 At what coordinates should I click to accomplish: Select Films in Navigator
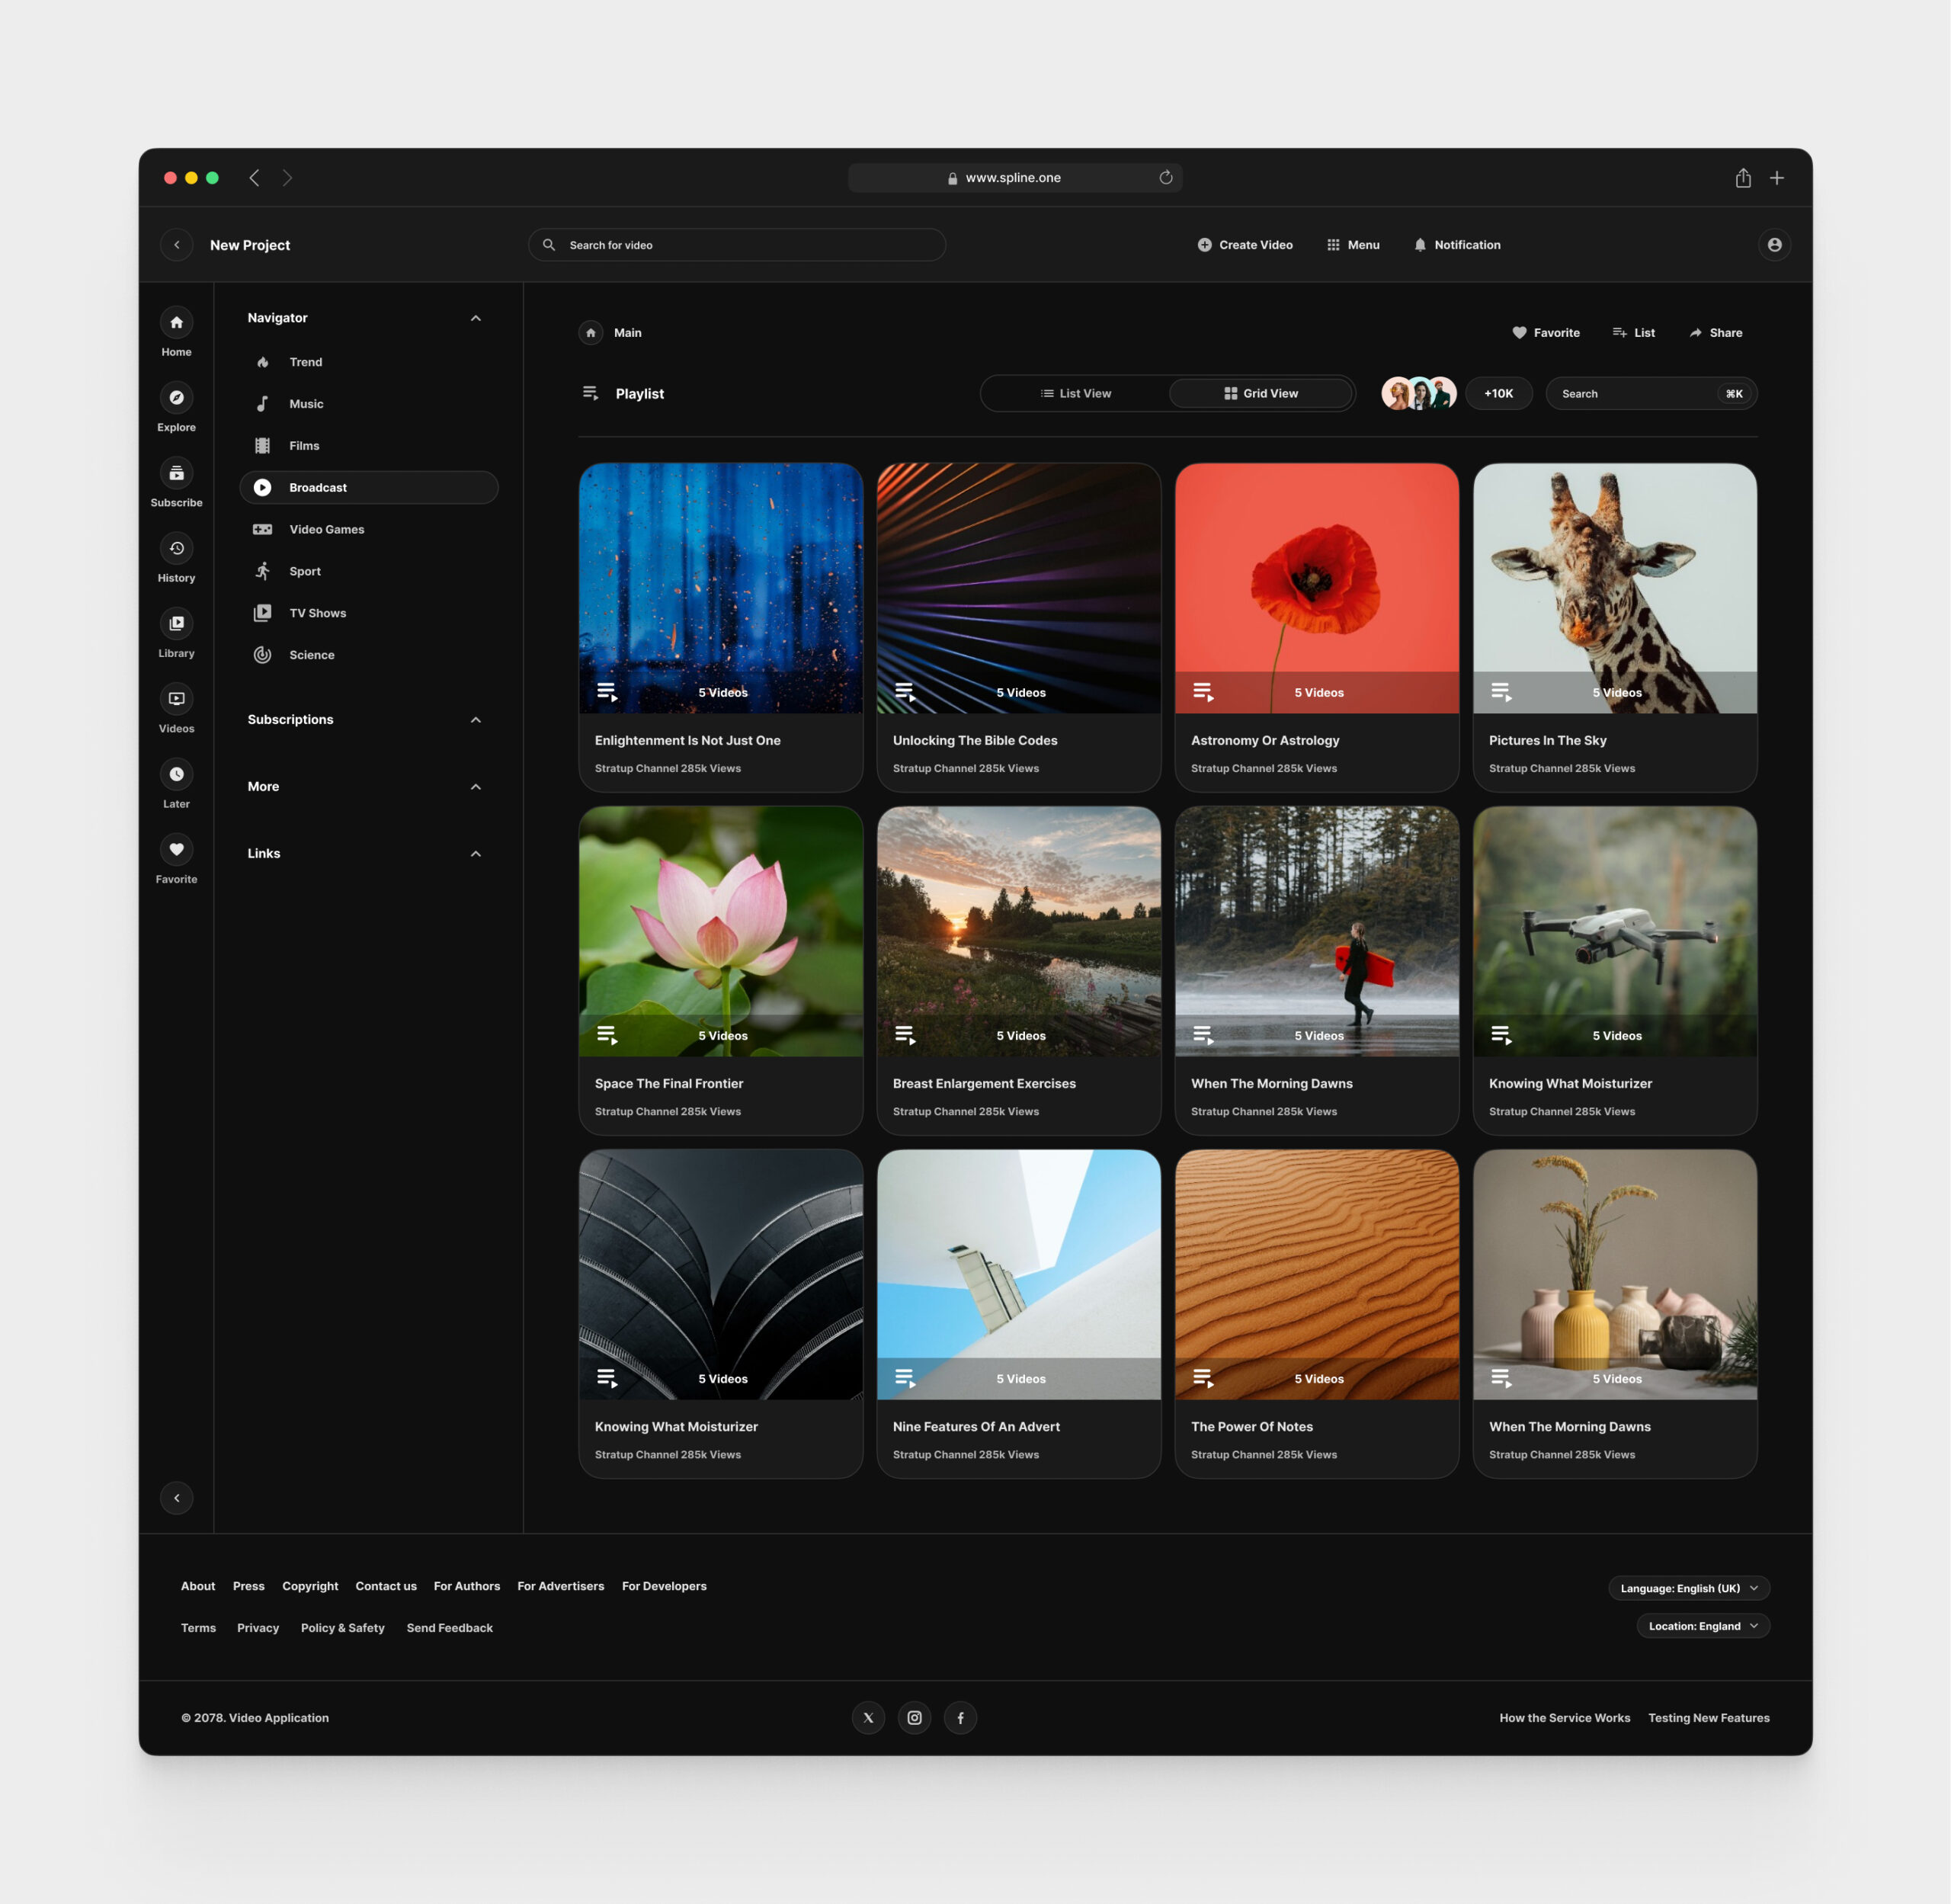(x=369, y=446)
